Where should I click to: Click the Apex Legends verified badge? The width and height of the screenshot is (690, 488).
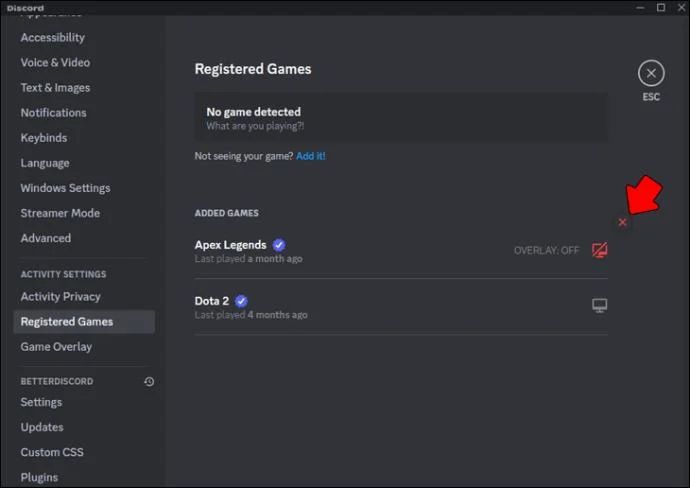point(279,245)
